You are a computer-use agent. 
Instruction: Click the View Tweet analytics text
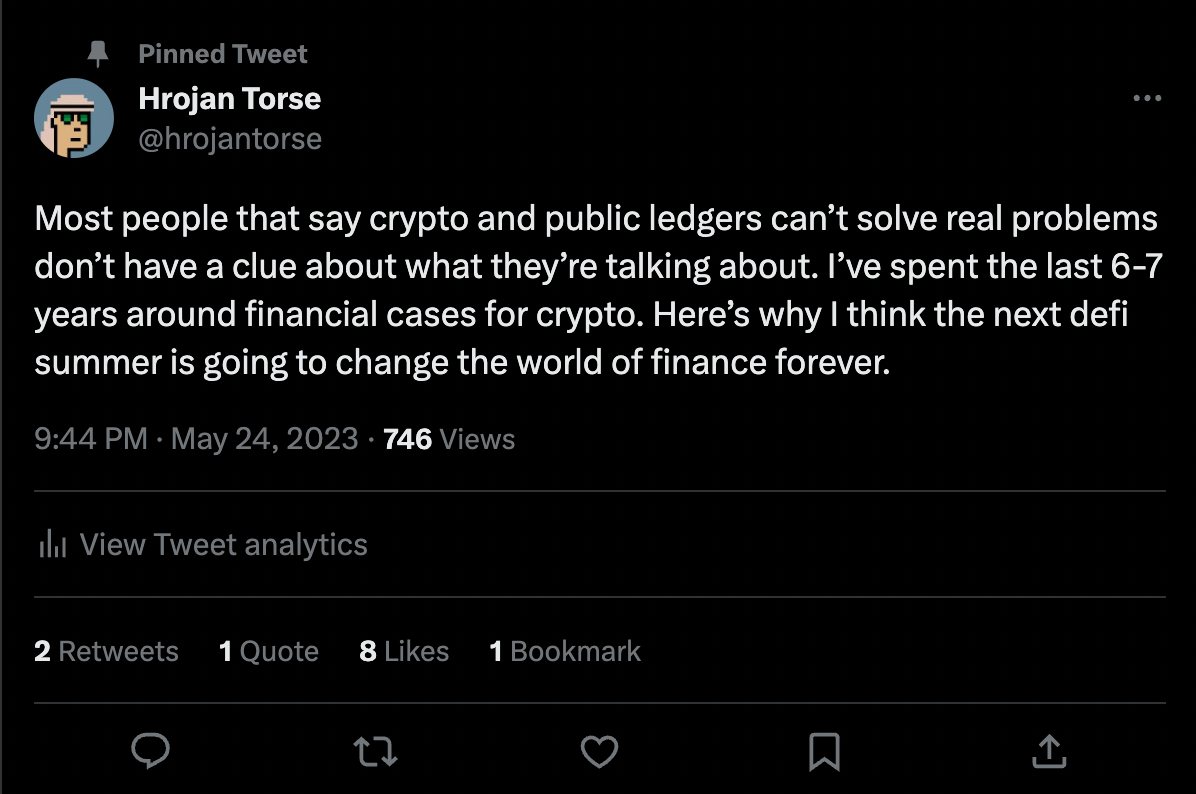pos(223,545)
